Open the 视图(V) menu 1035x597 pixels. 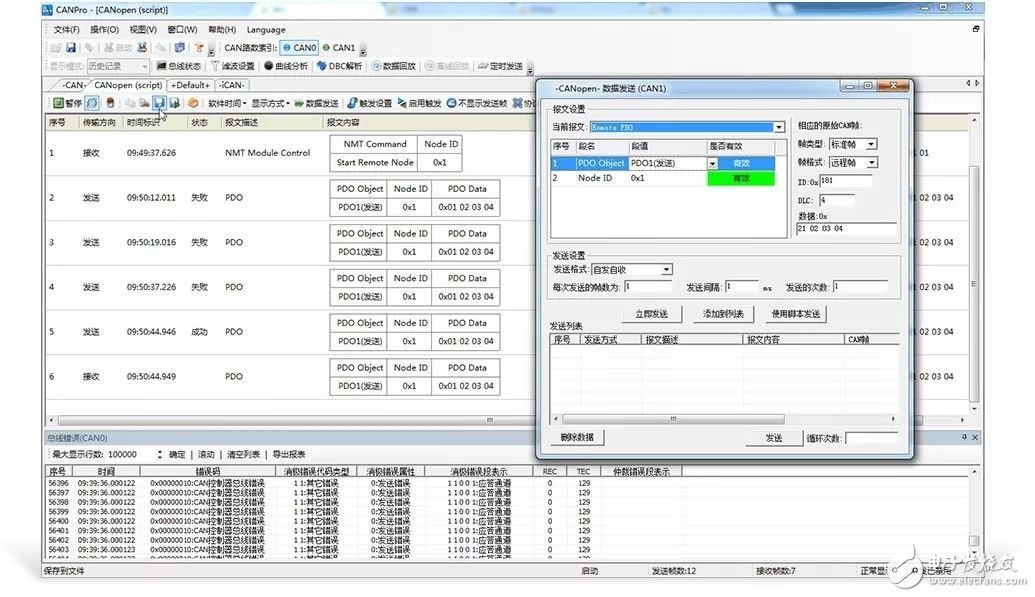[x=143, y=30]
